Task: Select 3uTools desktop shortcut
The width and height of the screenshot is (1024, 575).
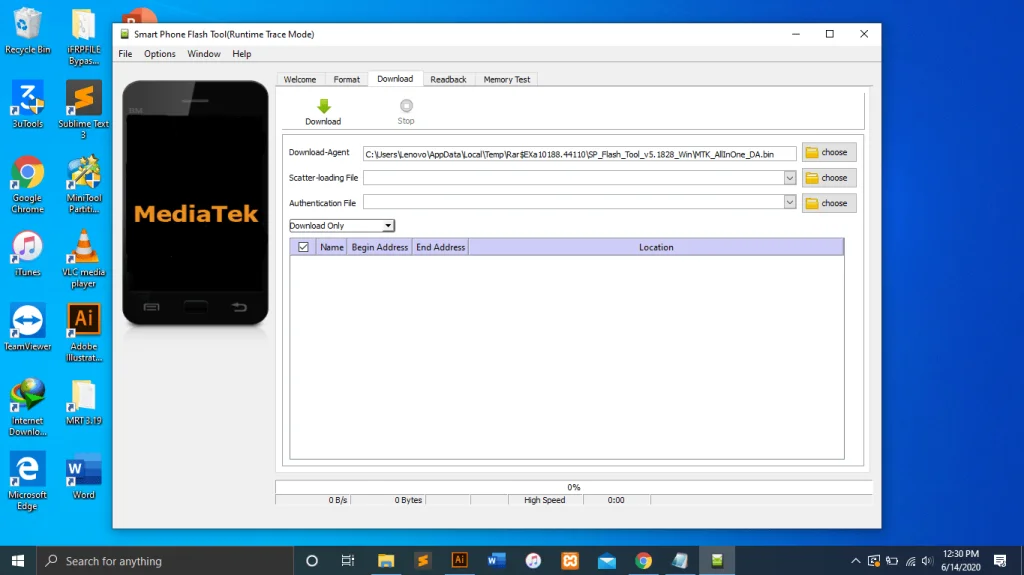Action: click(x=27, y=105)
